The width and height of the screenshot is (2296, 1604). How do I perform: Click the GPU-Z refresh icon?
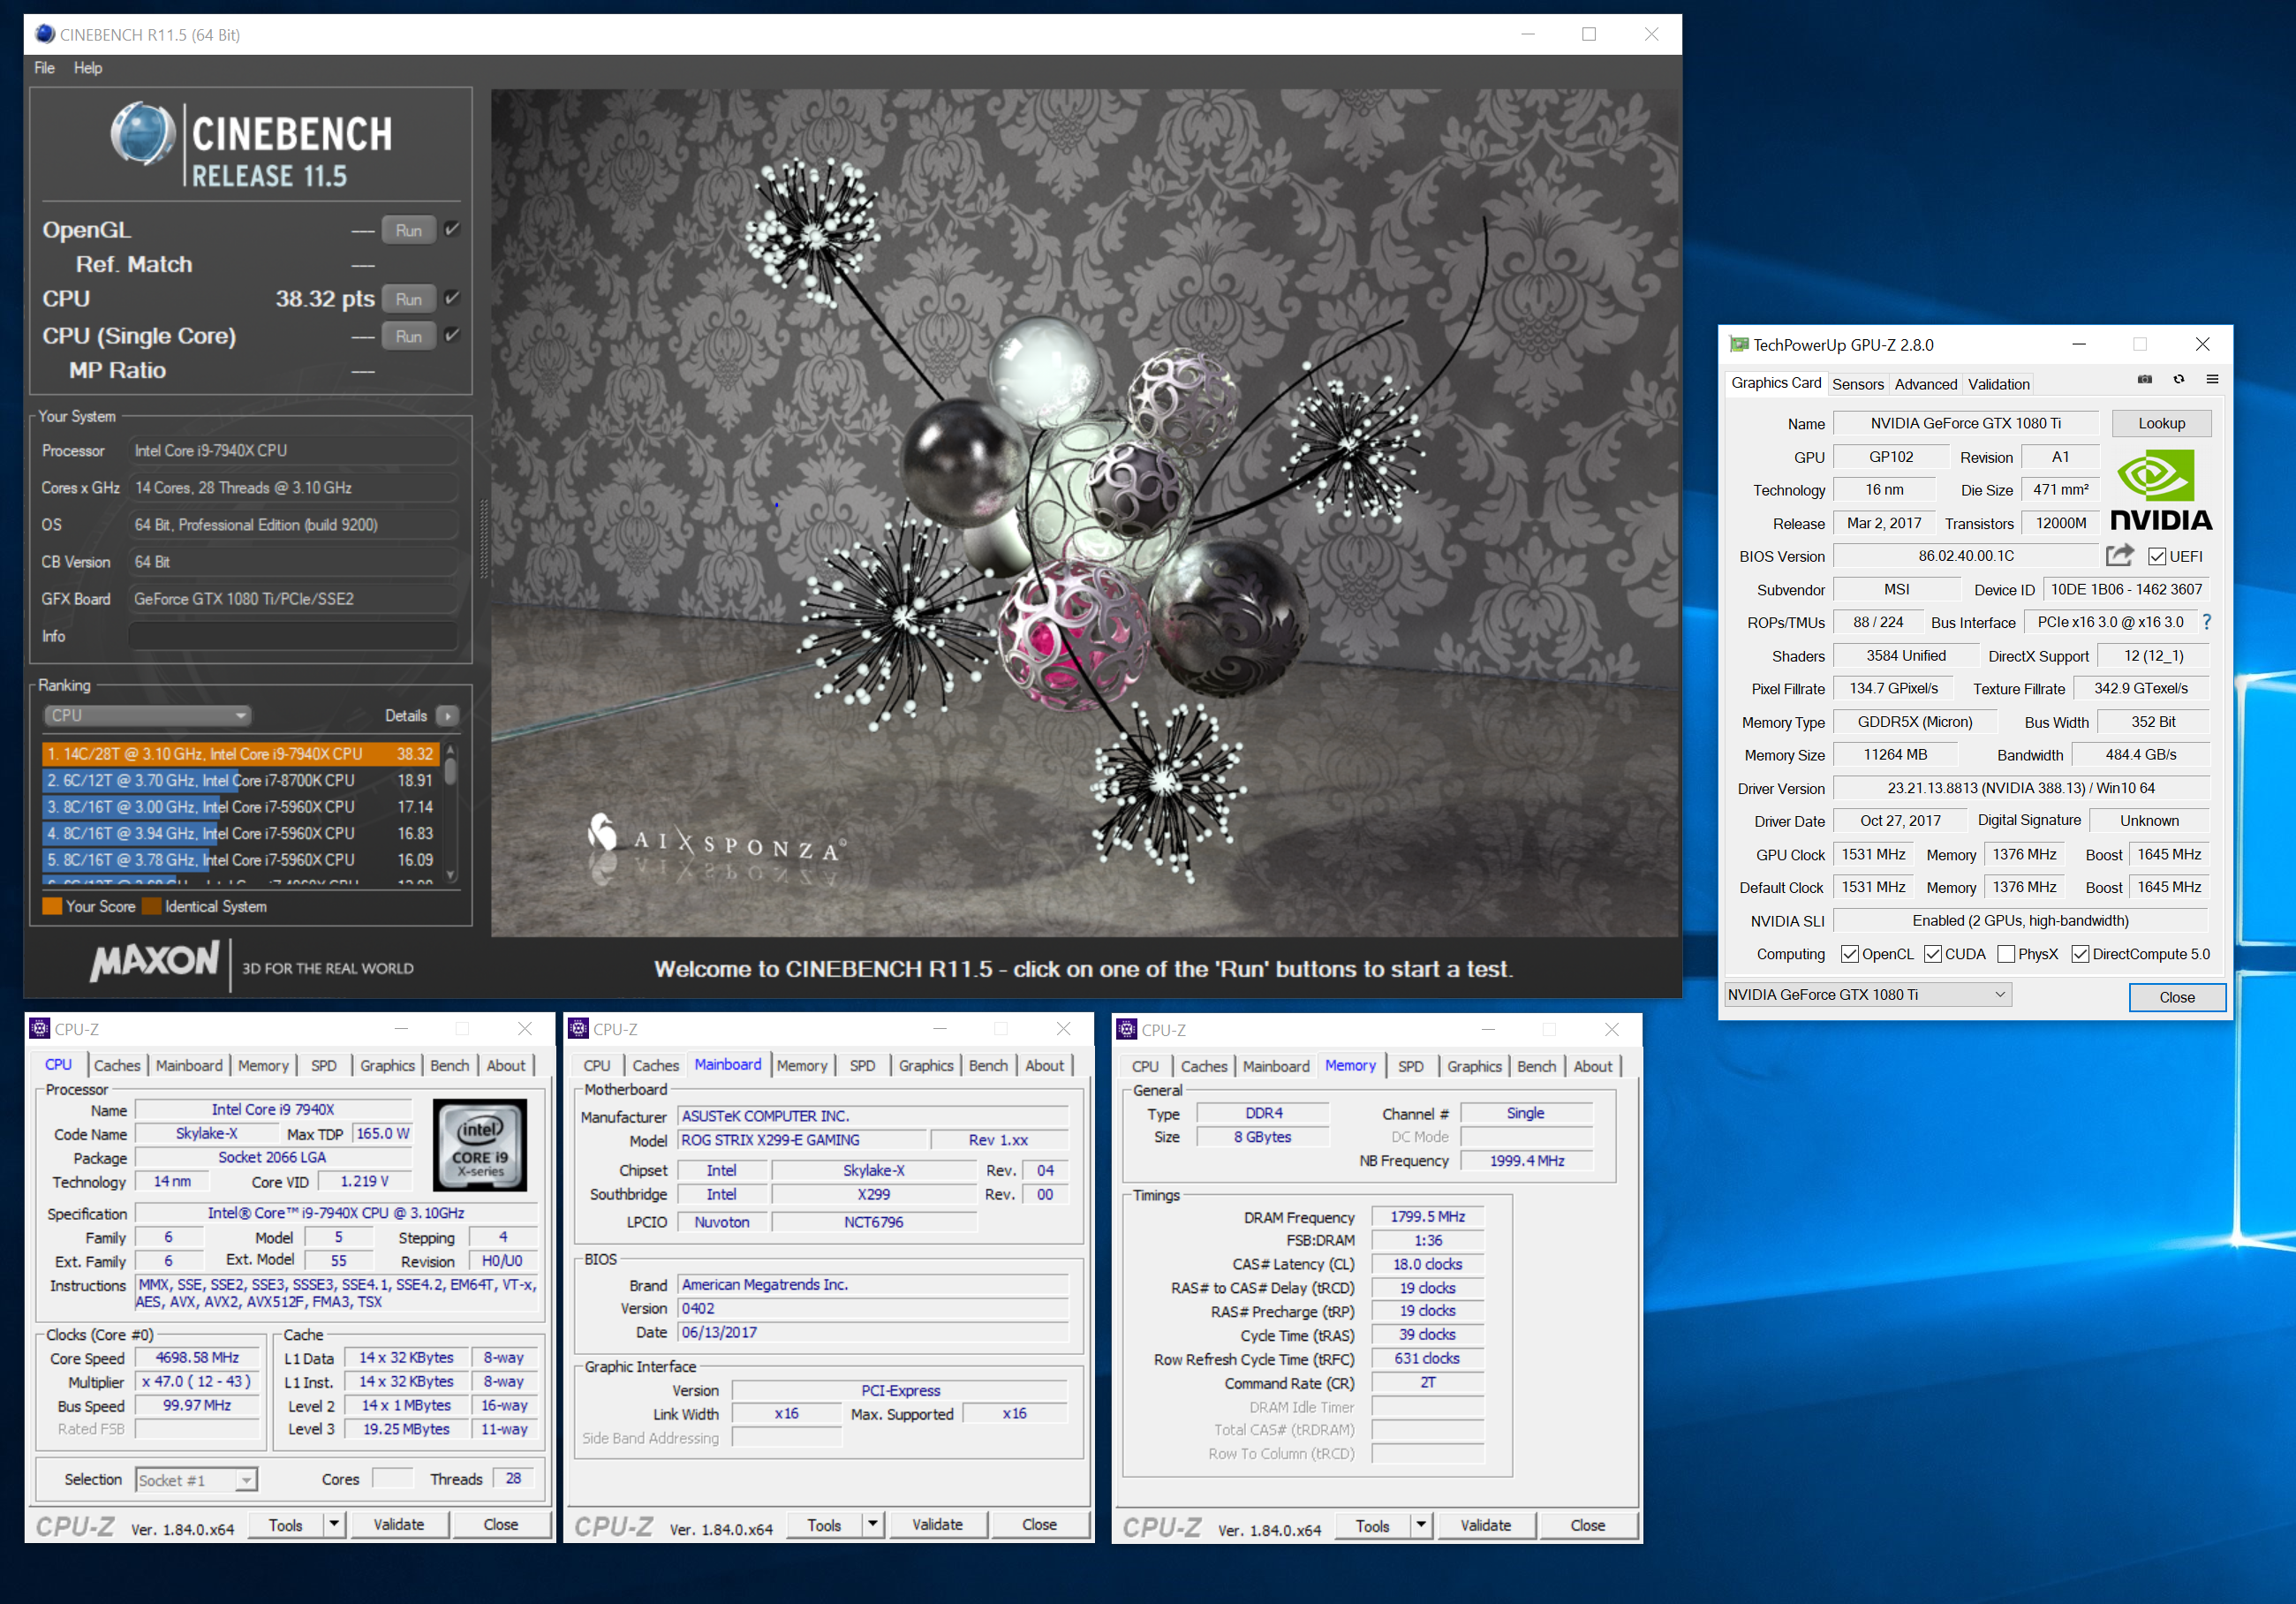point(2178,379)
